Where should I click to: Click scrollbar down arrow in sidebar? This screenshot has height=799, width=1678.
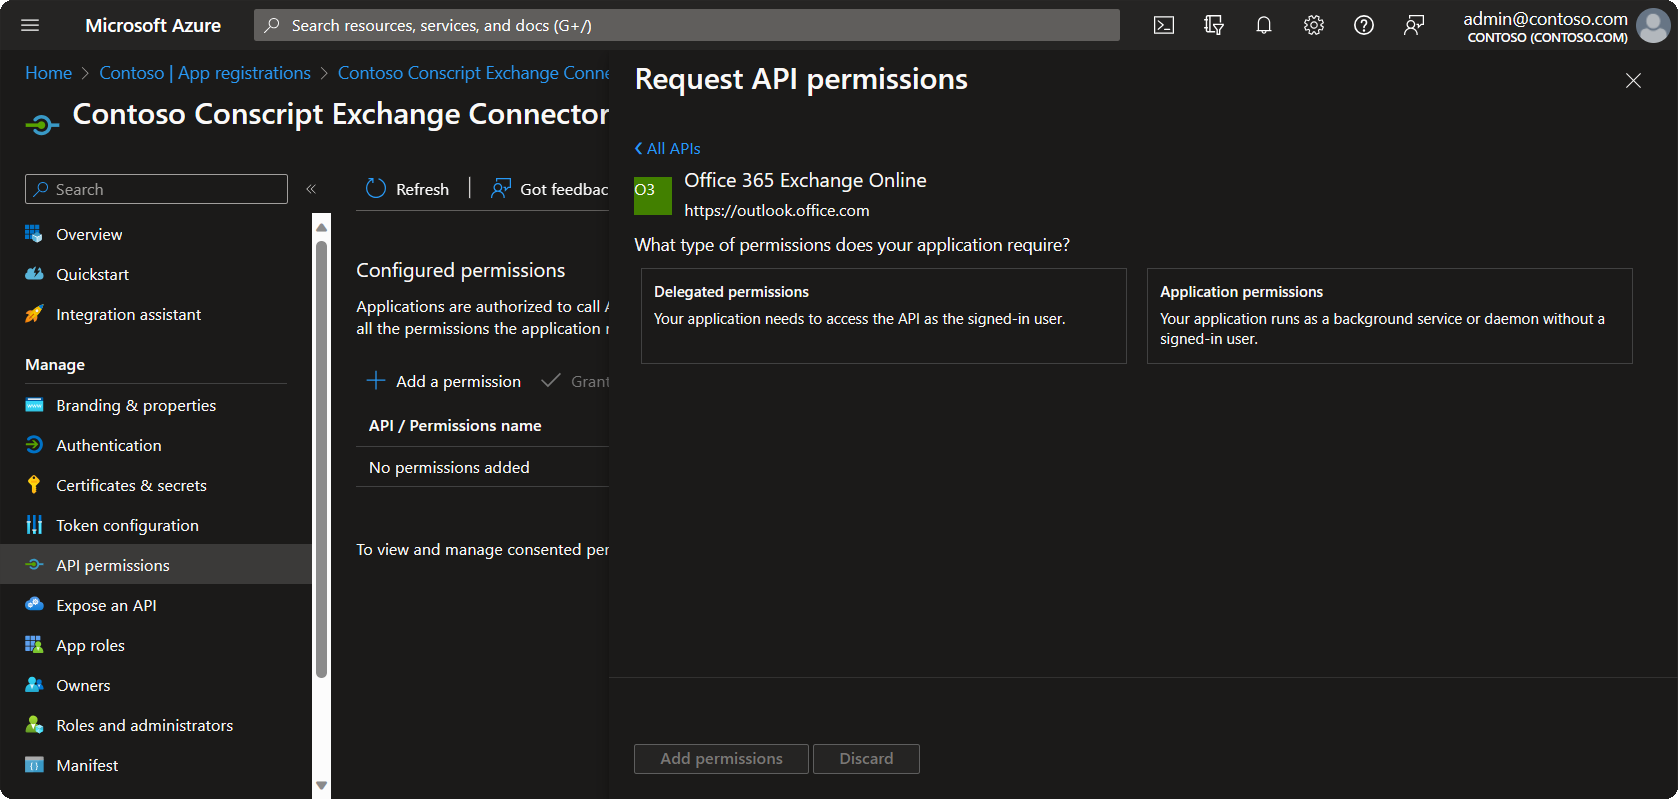coord(321,786)
